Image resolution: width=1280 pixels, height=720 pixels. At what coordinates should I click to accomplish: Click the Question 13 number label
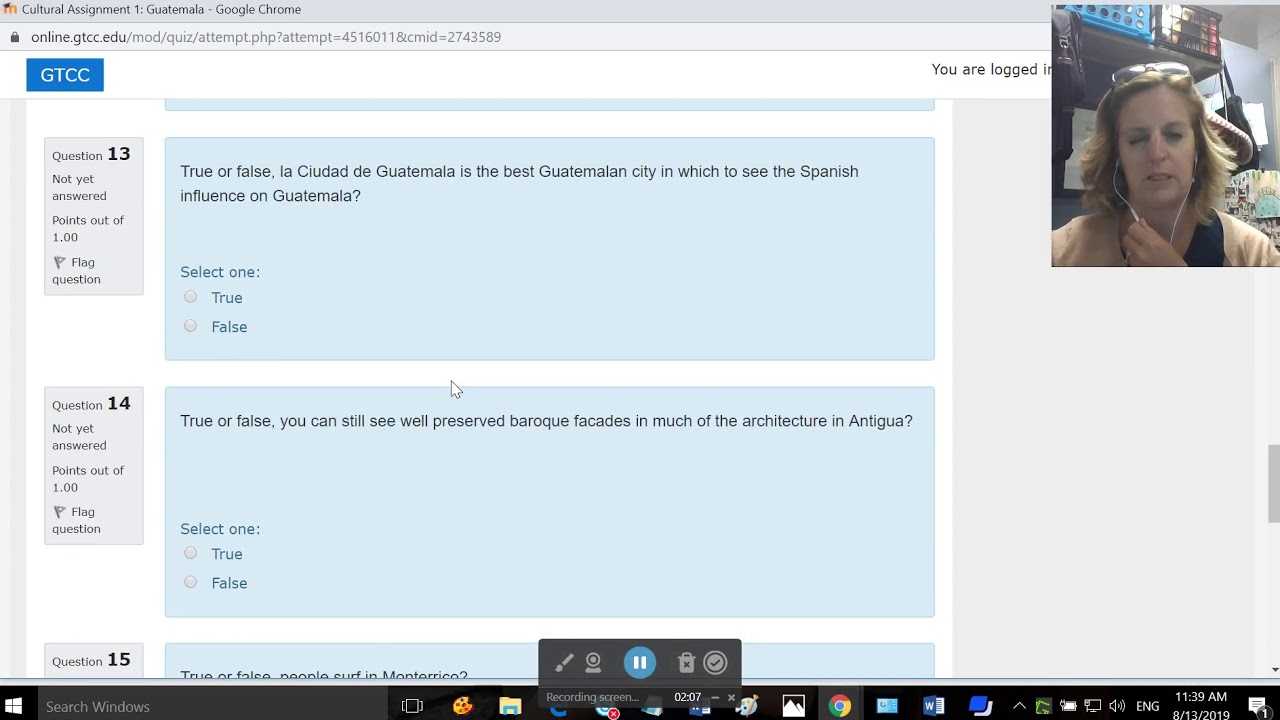[91, 154]
